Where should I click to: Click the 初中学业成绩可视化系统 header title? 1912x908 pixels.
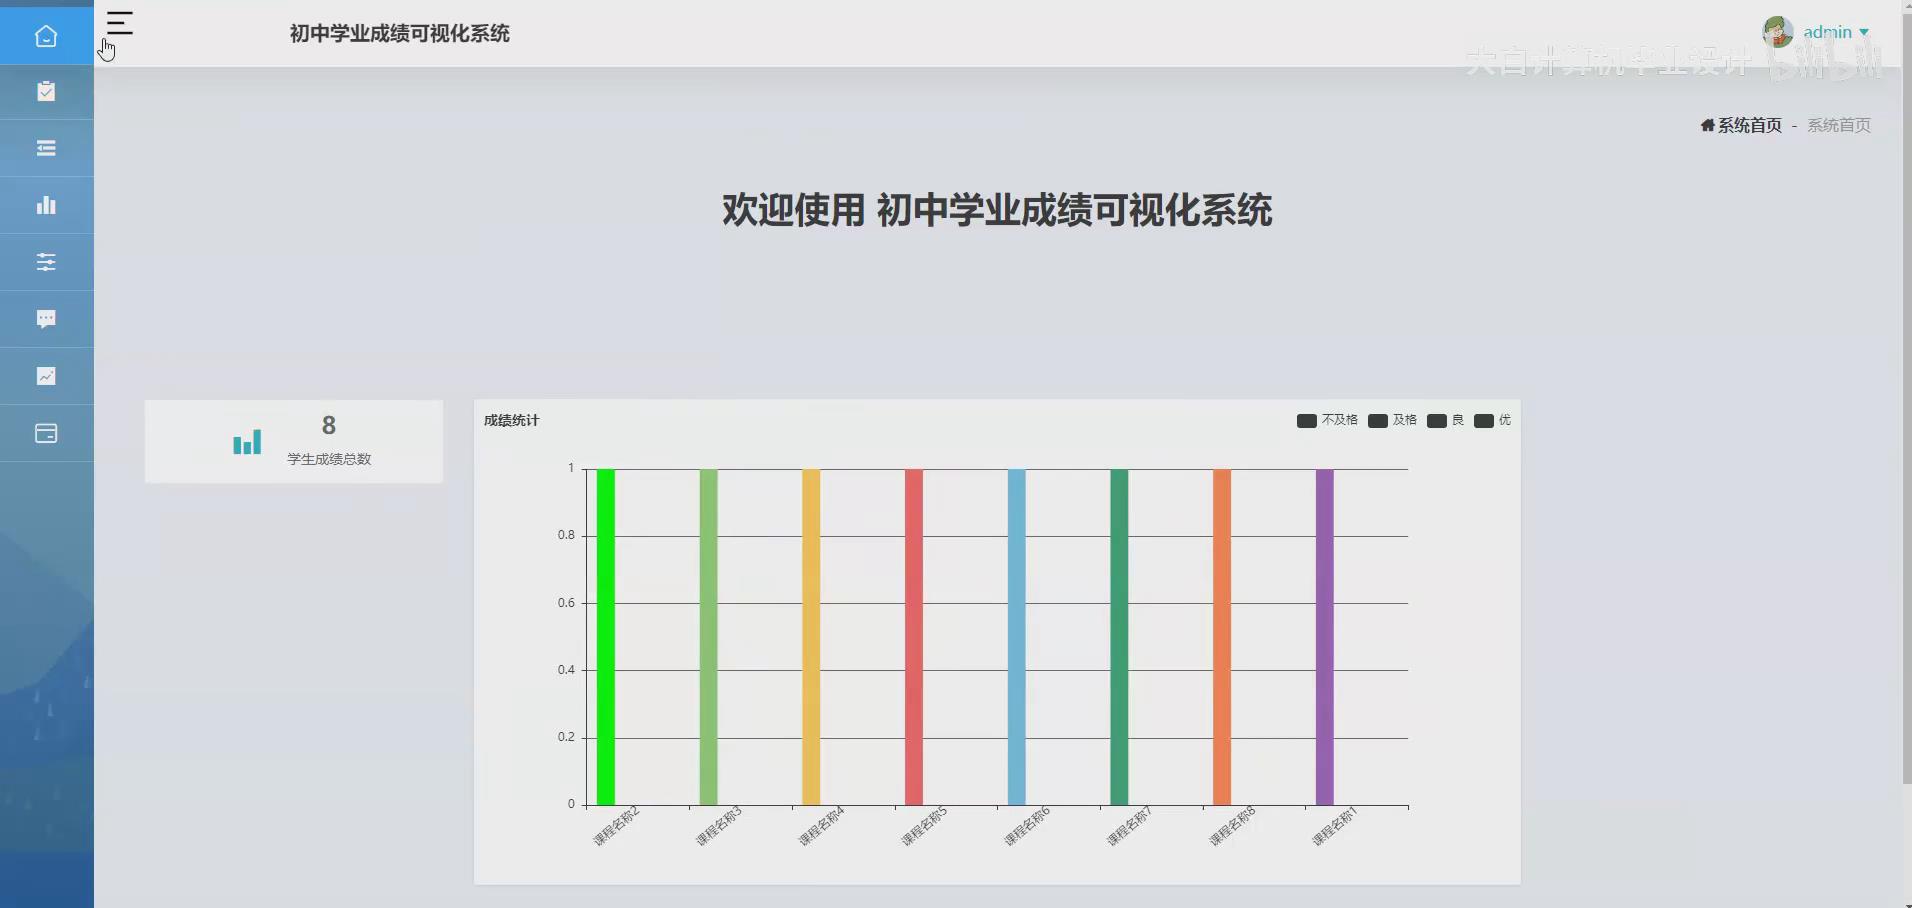pos(397,32)
